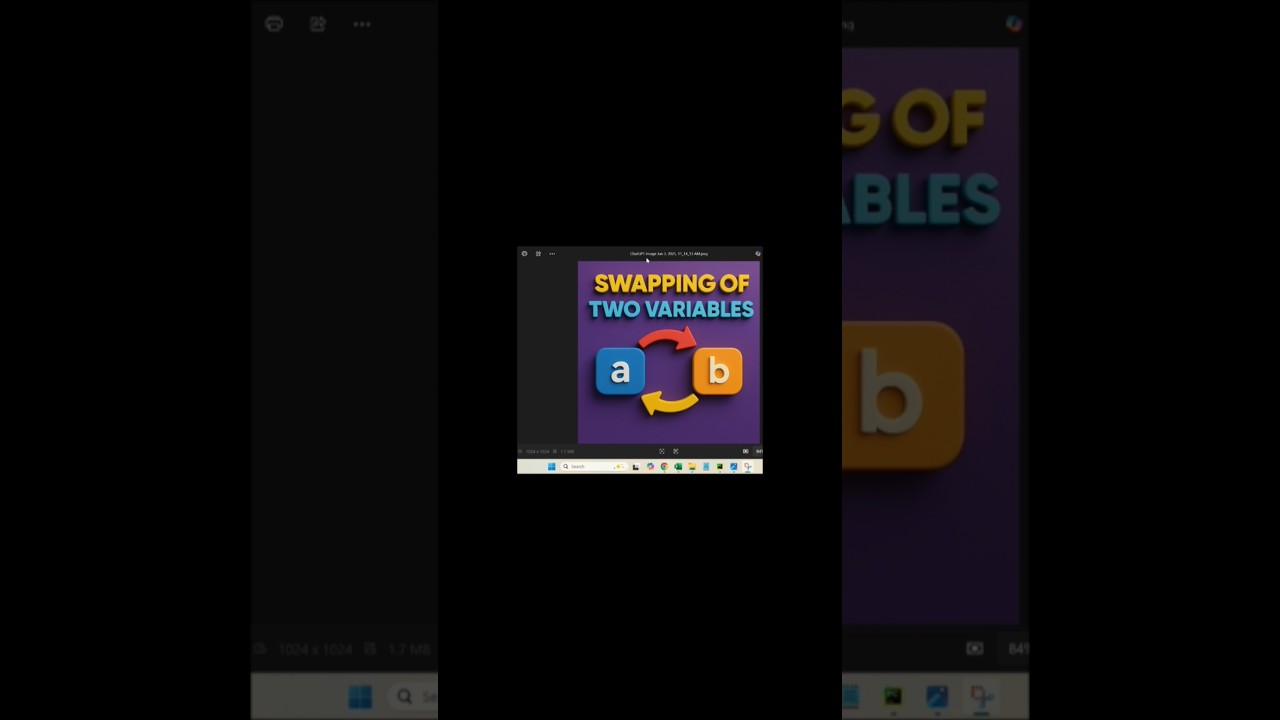The width and height of the screenshot is (1280, 720).
Task: Click the image file name title
Action: pos(669,254)
